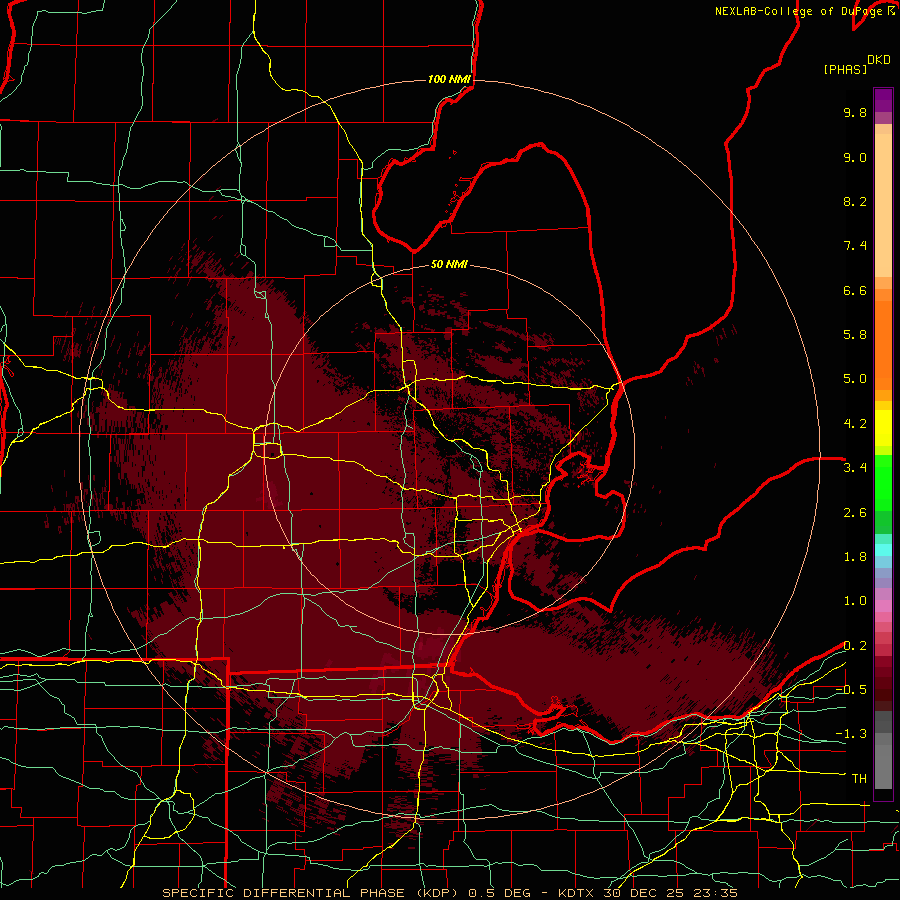This screenshot has height=900, width=900.
Task: Click the 1.8 scale value
Action: tap(855, 557)
